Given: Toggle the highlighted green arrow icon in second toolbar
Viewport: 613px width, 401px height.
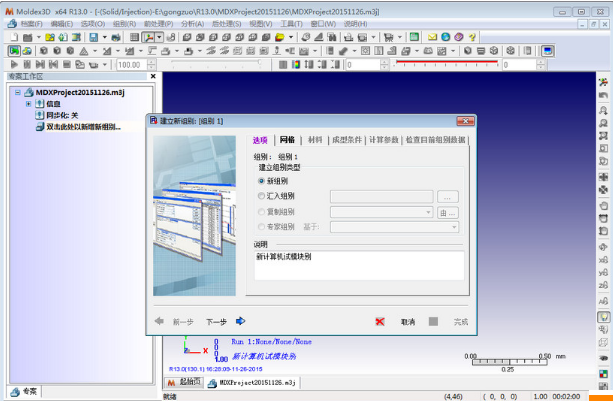Looking at the screenshot, I should (x=14, y=51).
